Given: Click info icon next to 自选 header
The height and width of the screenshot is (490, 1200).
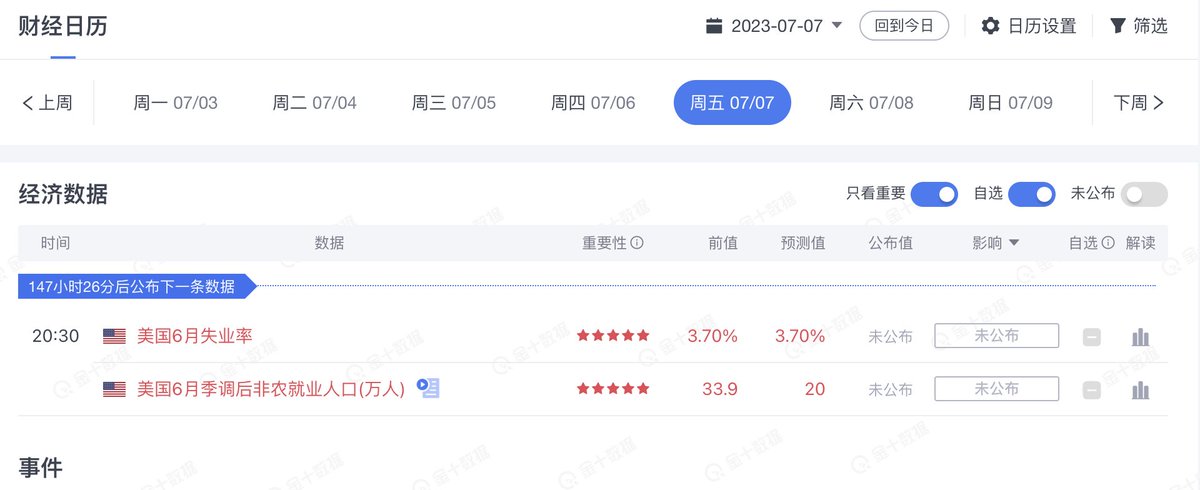Looking at the screenshot, I should (x=1108, y=243).
